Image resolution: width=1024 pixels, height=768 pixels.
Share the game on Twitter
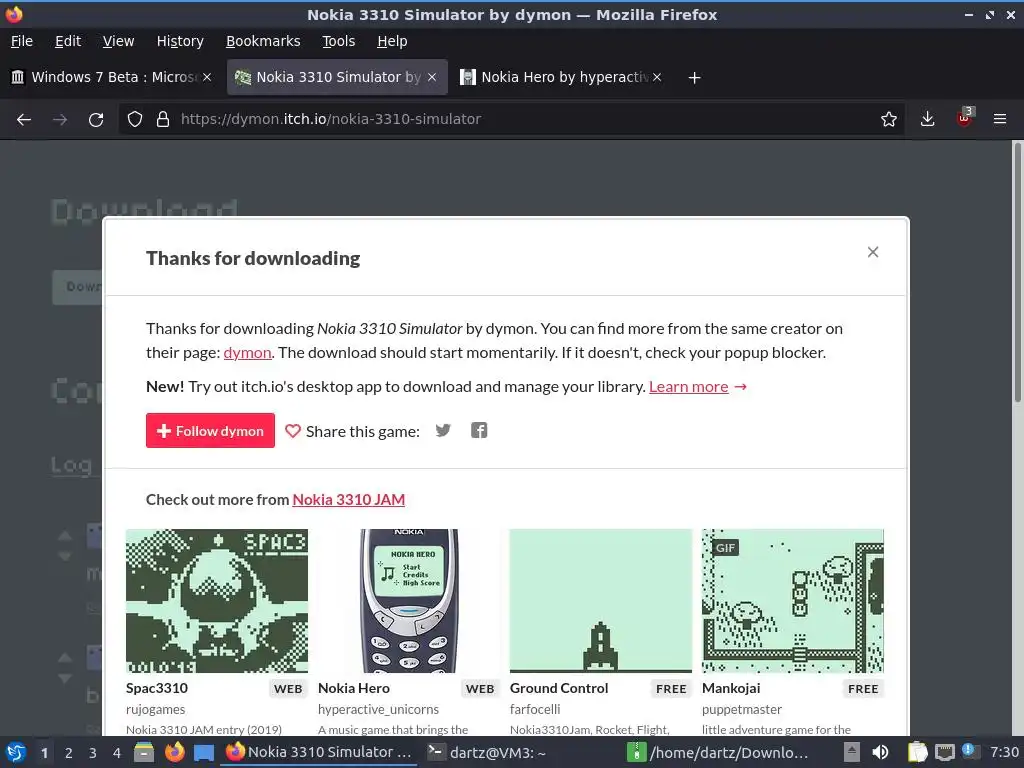click(x=443, y=430)
